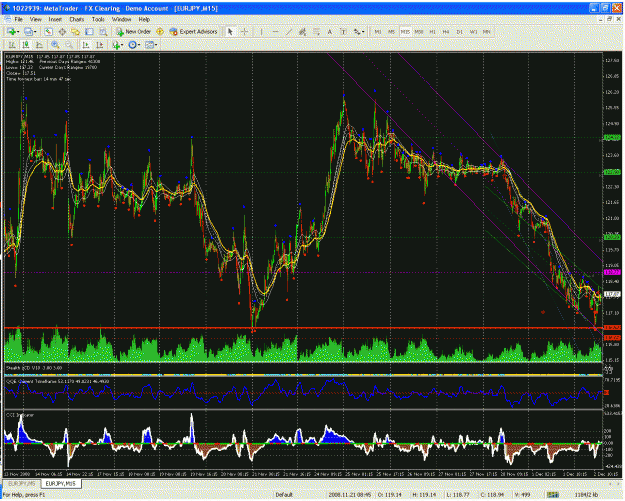Click the arrows objects icon

356,32
